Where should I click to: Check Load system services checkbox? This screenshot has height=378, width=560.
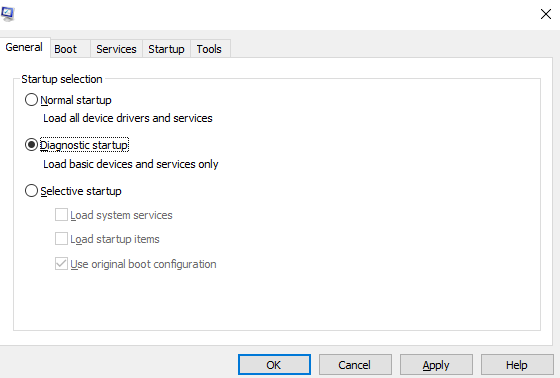coord(61,215)
